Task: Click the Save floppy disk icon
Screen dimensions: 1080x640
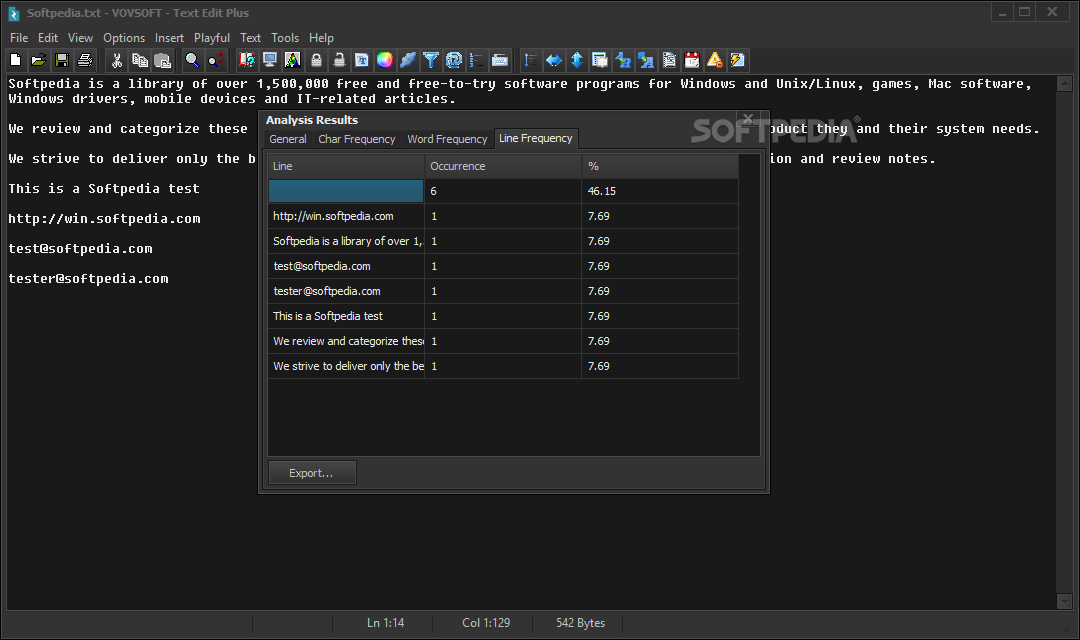Action: [x=62, y=61]
